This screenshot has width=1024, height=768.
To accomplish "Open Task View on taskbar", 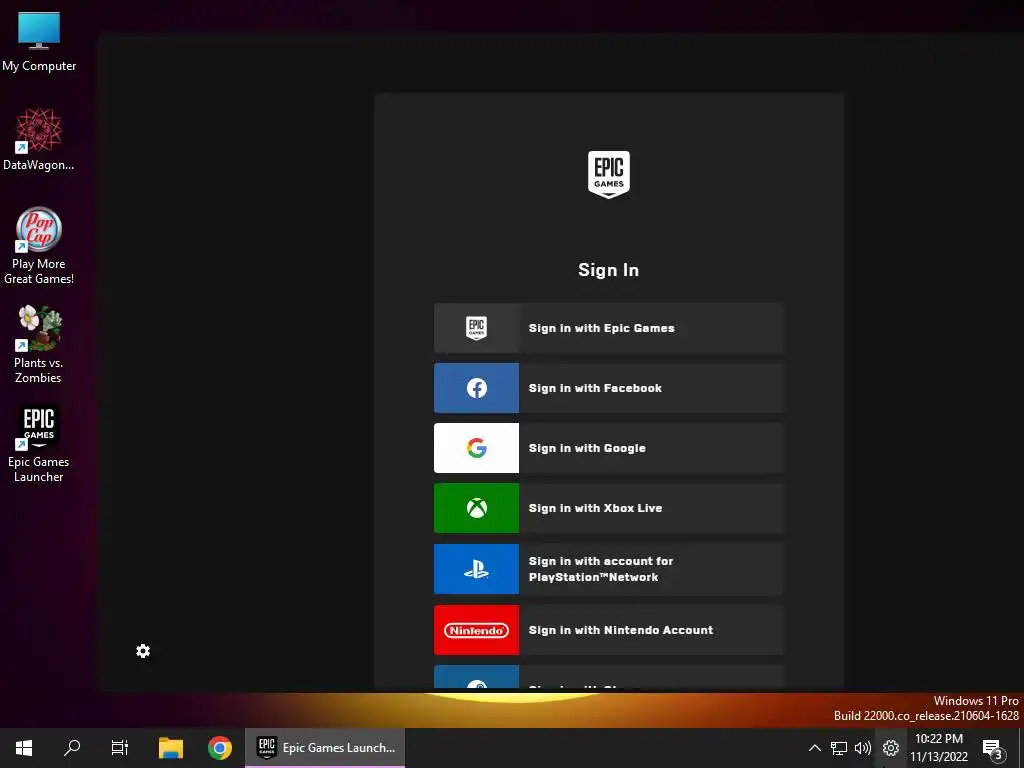I will 120,748.
